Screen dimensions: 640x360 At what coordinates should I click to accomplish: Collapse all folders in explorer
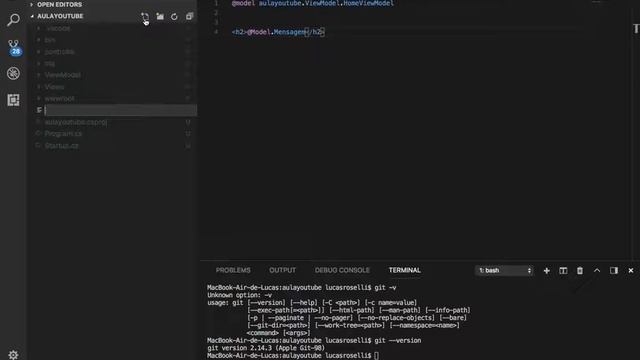(189, 17)
